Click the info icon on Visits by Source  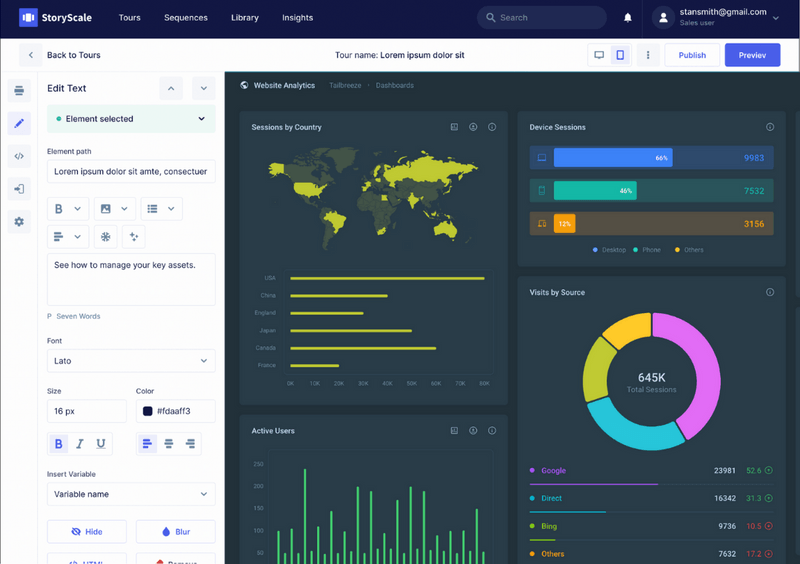770,292
